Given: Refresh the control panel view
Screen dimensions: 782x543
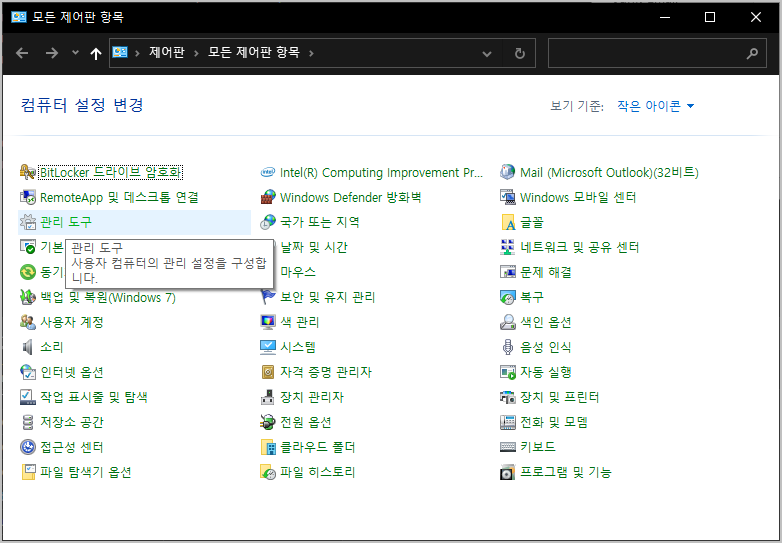Looking at the screenshot, I should [519, 53].
